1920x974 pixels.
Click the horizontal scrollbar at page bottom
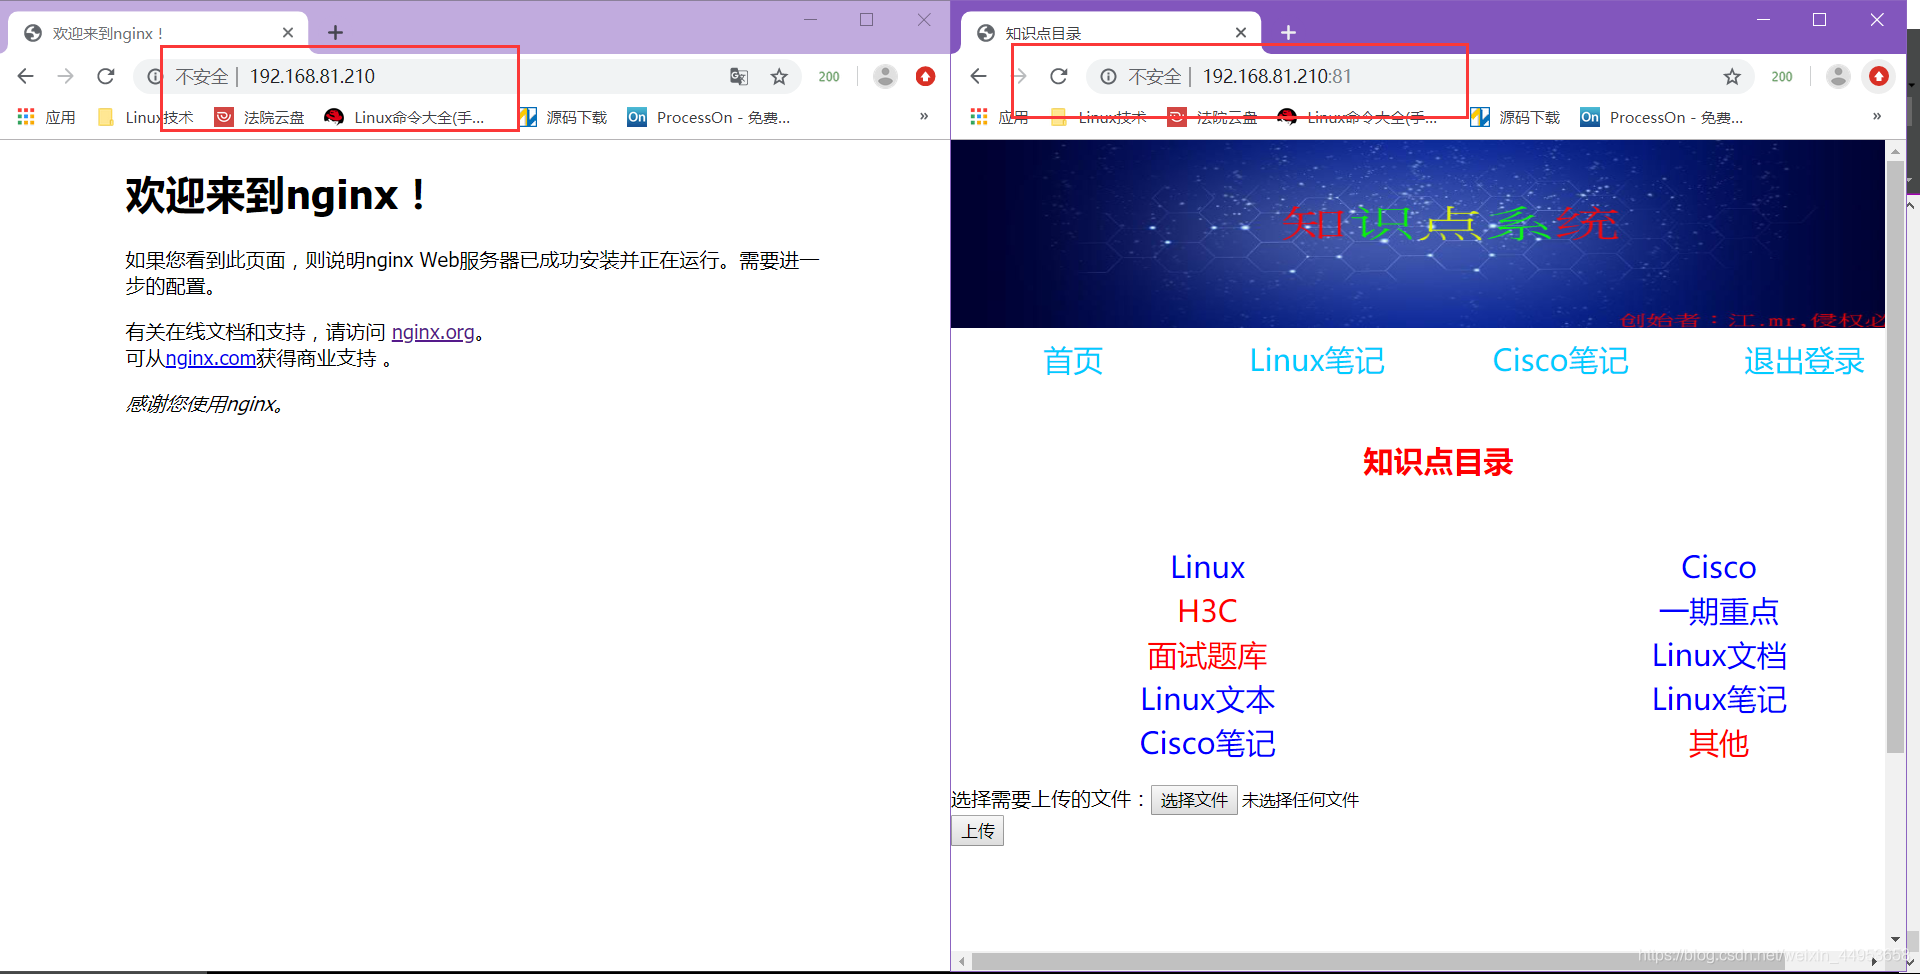coord(1400,960)
